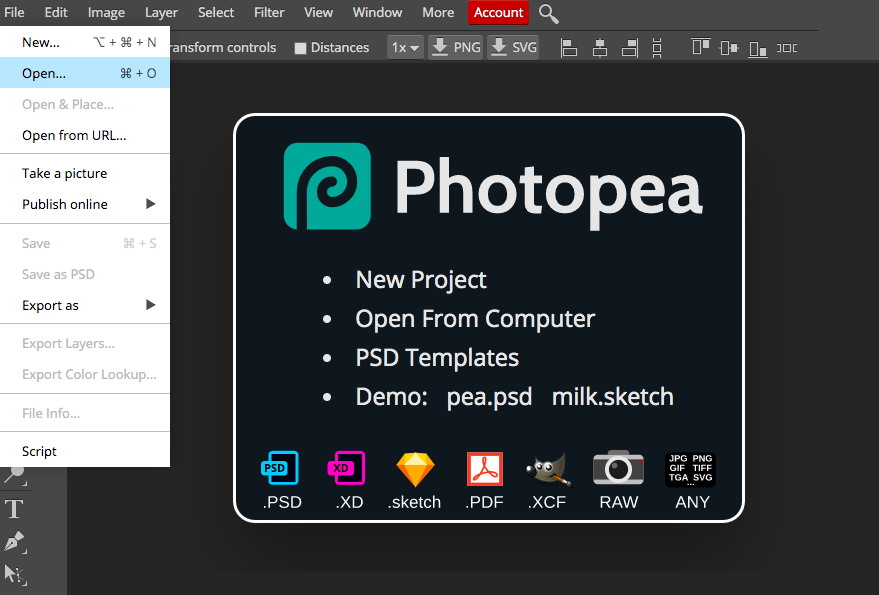Select the Path Select arrow tool
This screenshot has height=595, width=879.
pyautogui.click(x=15, y=574)
